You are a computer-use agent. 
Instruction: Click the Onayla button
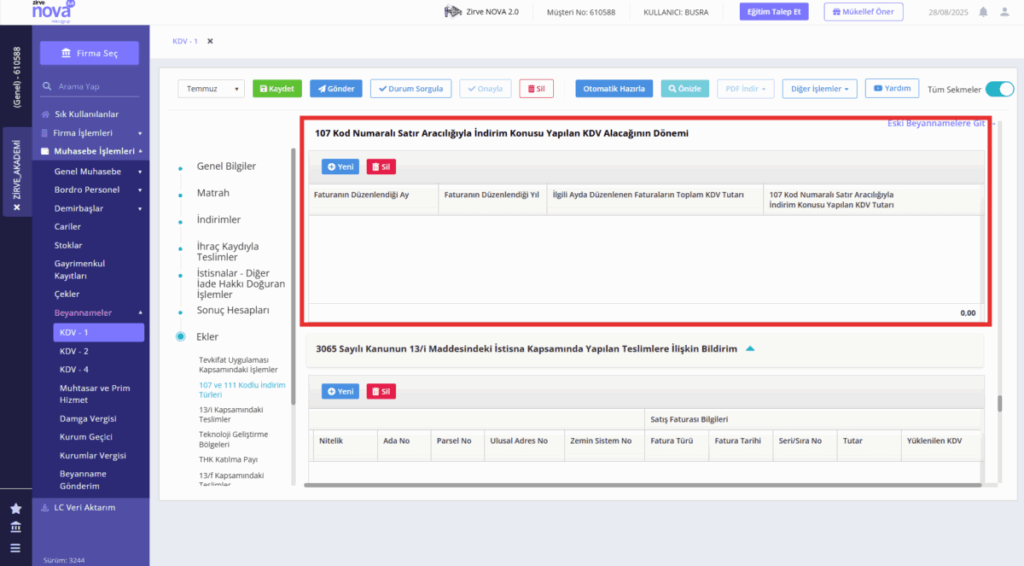[x=485, y=89]
